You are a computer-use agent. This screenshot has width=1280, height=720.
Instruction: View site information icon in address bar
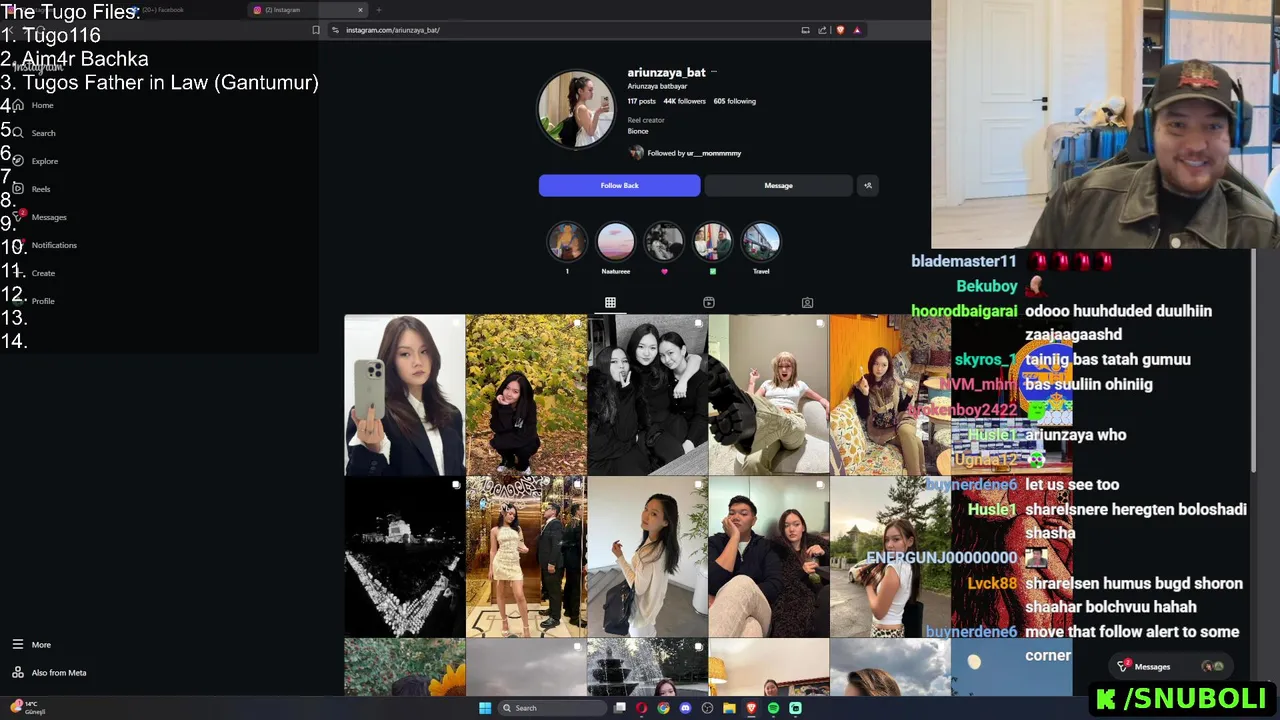pos(335,30)
